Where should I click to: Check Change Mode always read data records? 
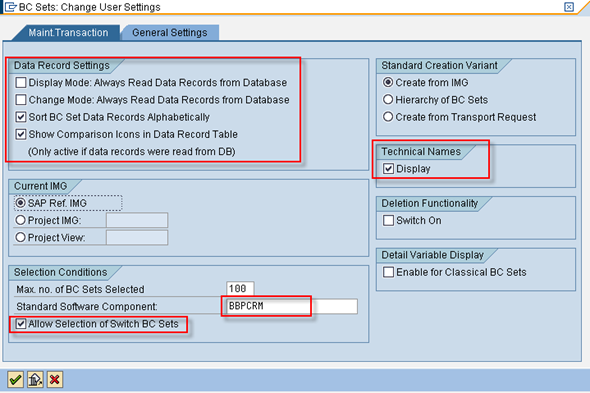(21, 100)
